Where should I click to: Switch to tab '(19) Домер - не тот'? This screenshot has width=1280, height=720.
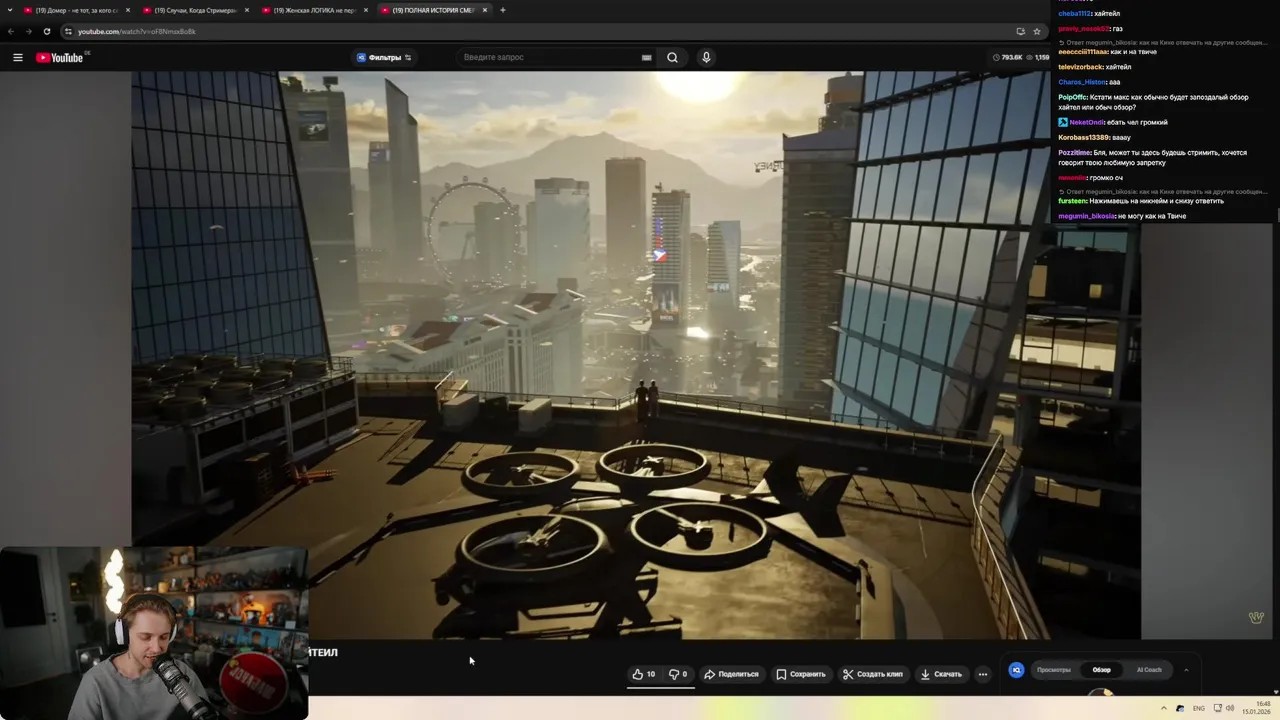point(76,10)
